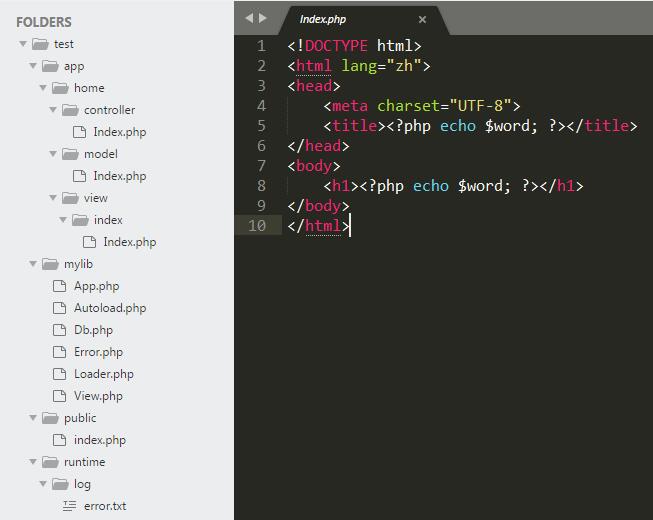Click the next tab arrow icon
The image size is (653, 520).
click(x=262, y=18)
